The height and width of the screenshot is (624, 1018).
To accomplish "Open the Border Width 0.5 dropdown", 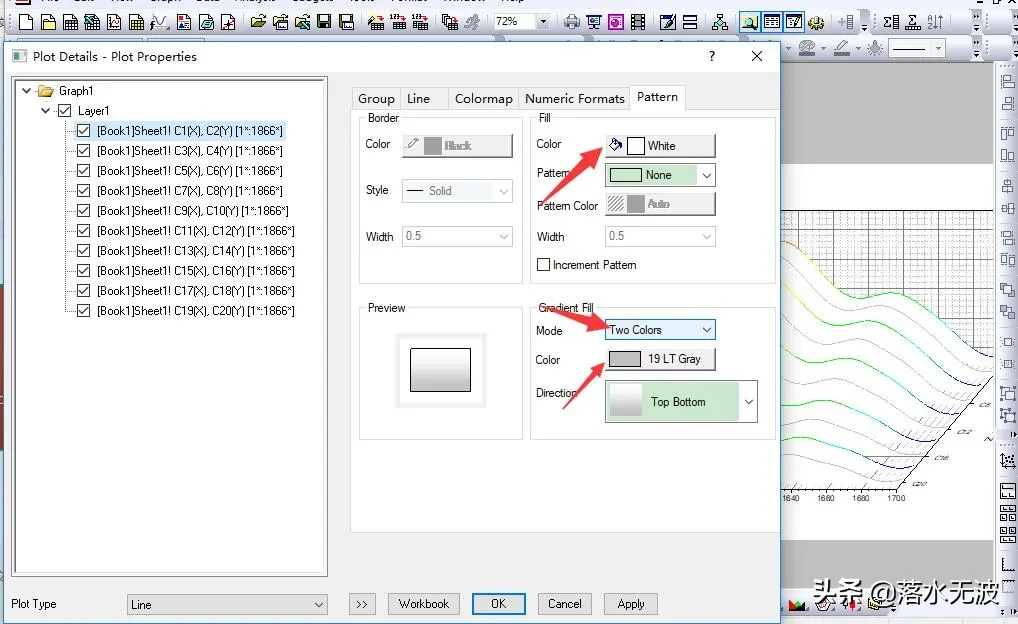I will [457, 236].
